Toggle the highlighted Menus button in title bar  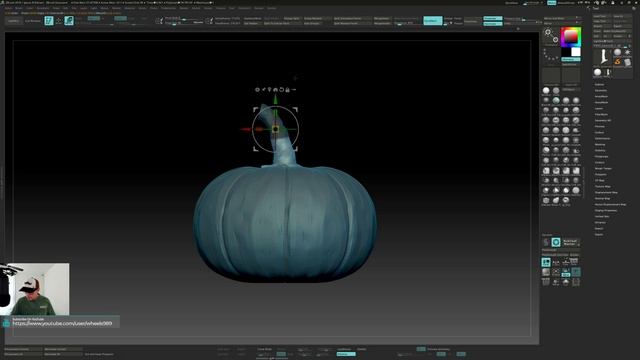[551, 3]
